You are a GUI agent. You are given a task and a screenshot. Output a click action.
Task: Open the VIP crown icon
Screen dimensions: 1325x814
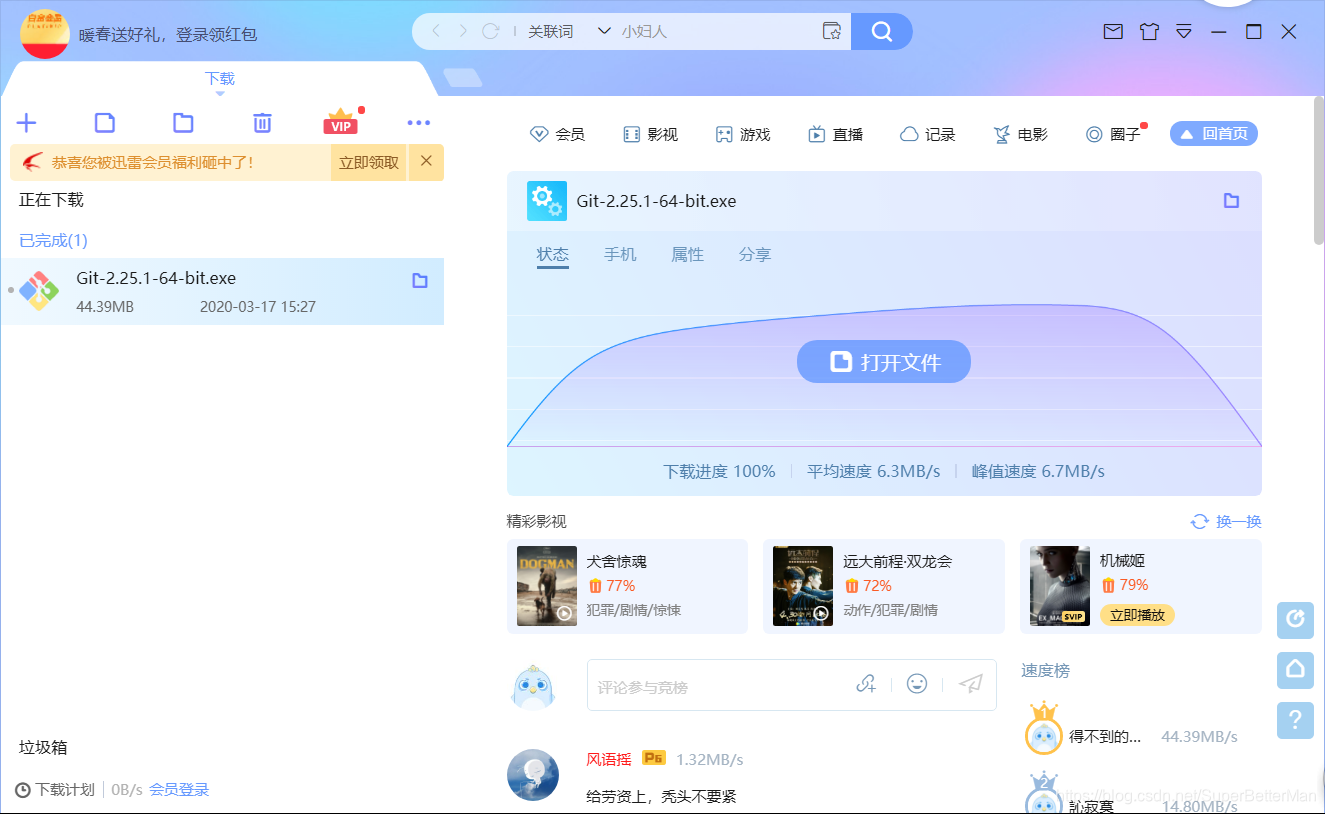(341, 121)
